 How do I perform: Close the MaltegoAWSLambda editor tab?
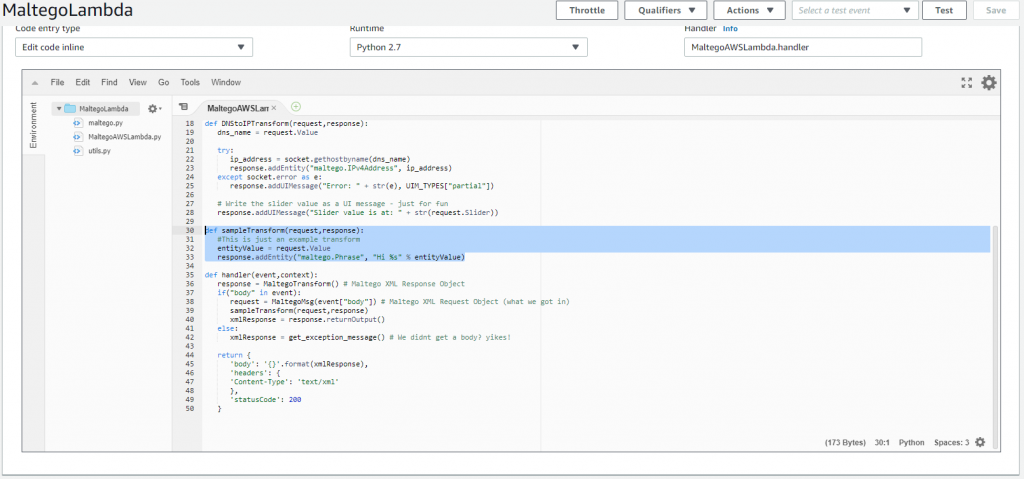coord(274,108)
